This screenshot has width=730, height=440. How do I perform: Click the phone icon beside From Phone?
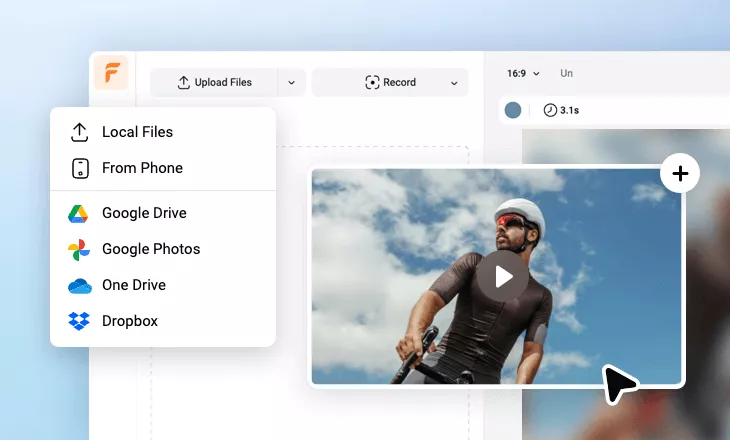pyautogui.click(x=80, y=168)
